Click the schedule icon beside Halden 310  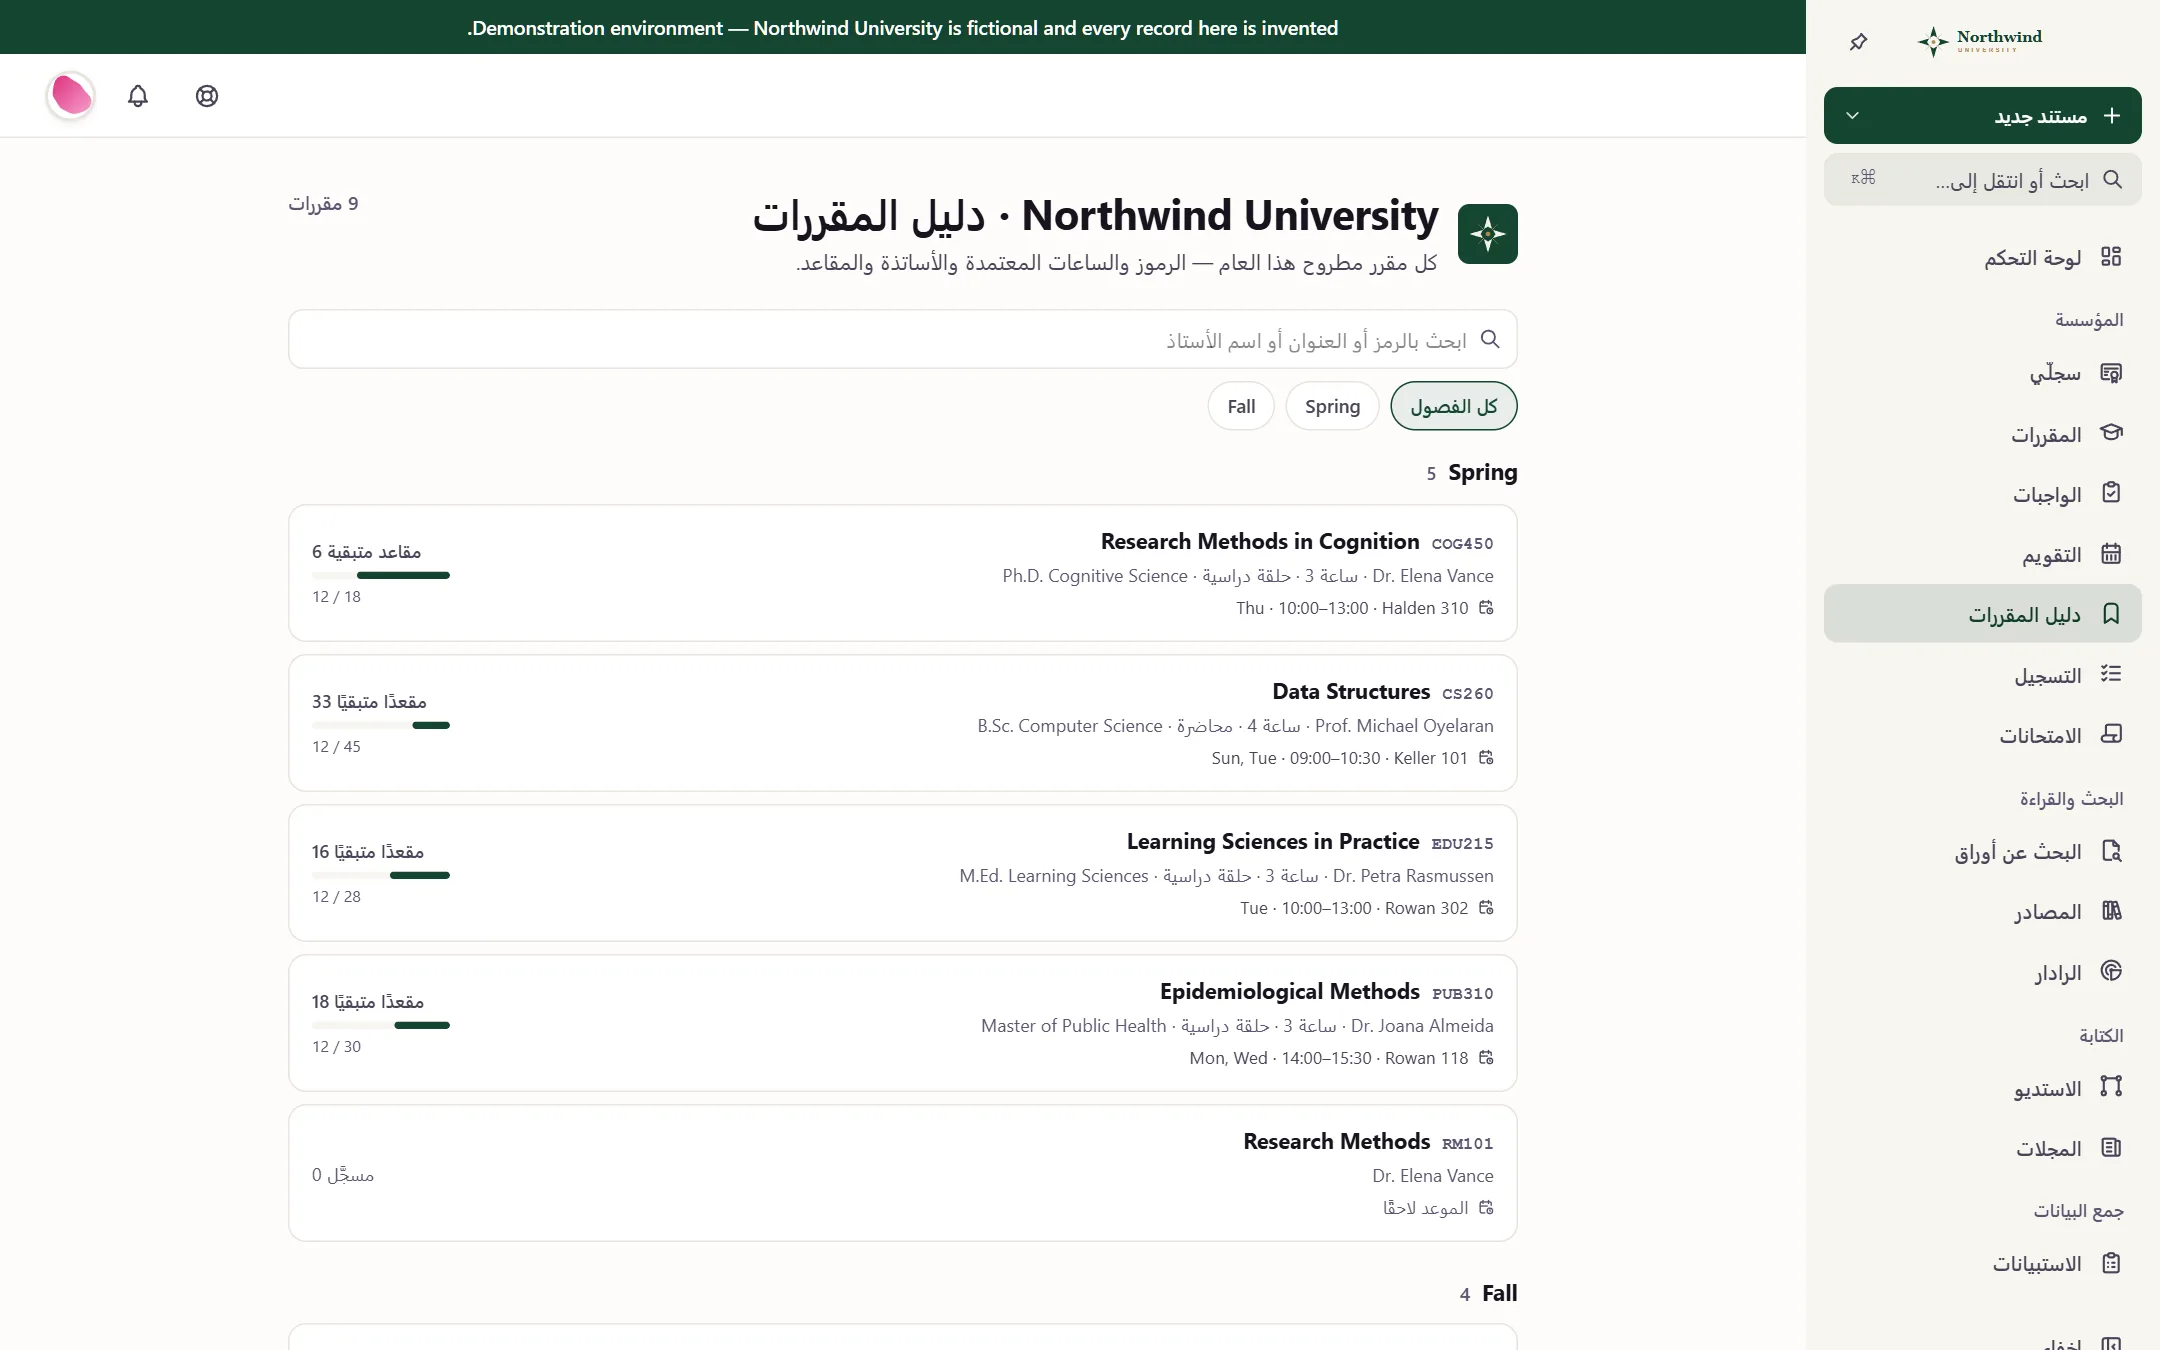tap(1486, 607)
